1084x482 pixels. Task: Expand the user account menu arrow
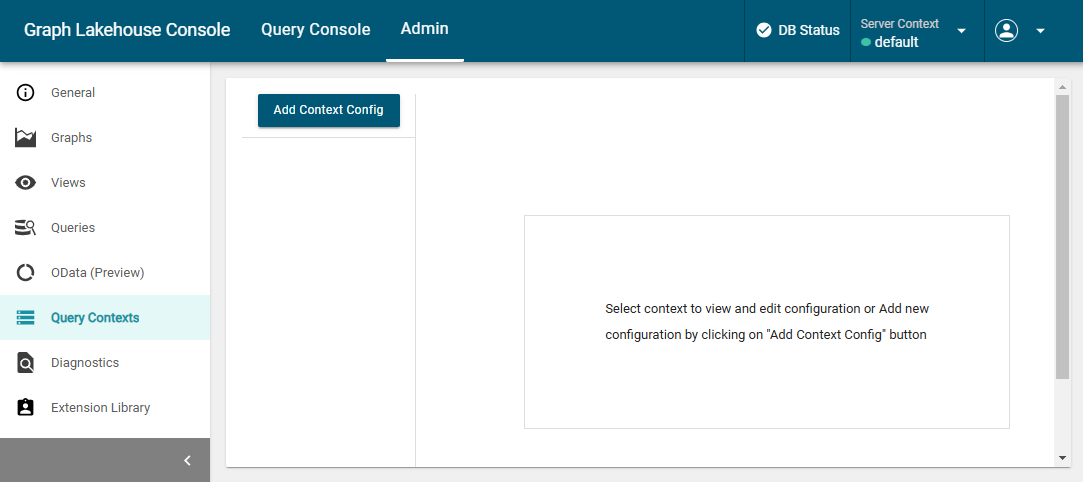1040,31
